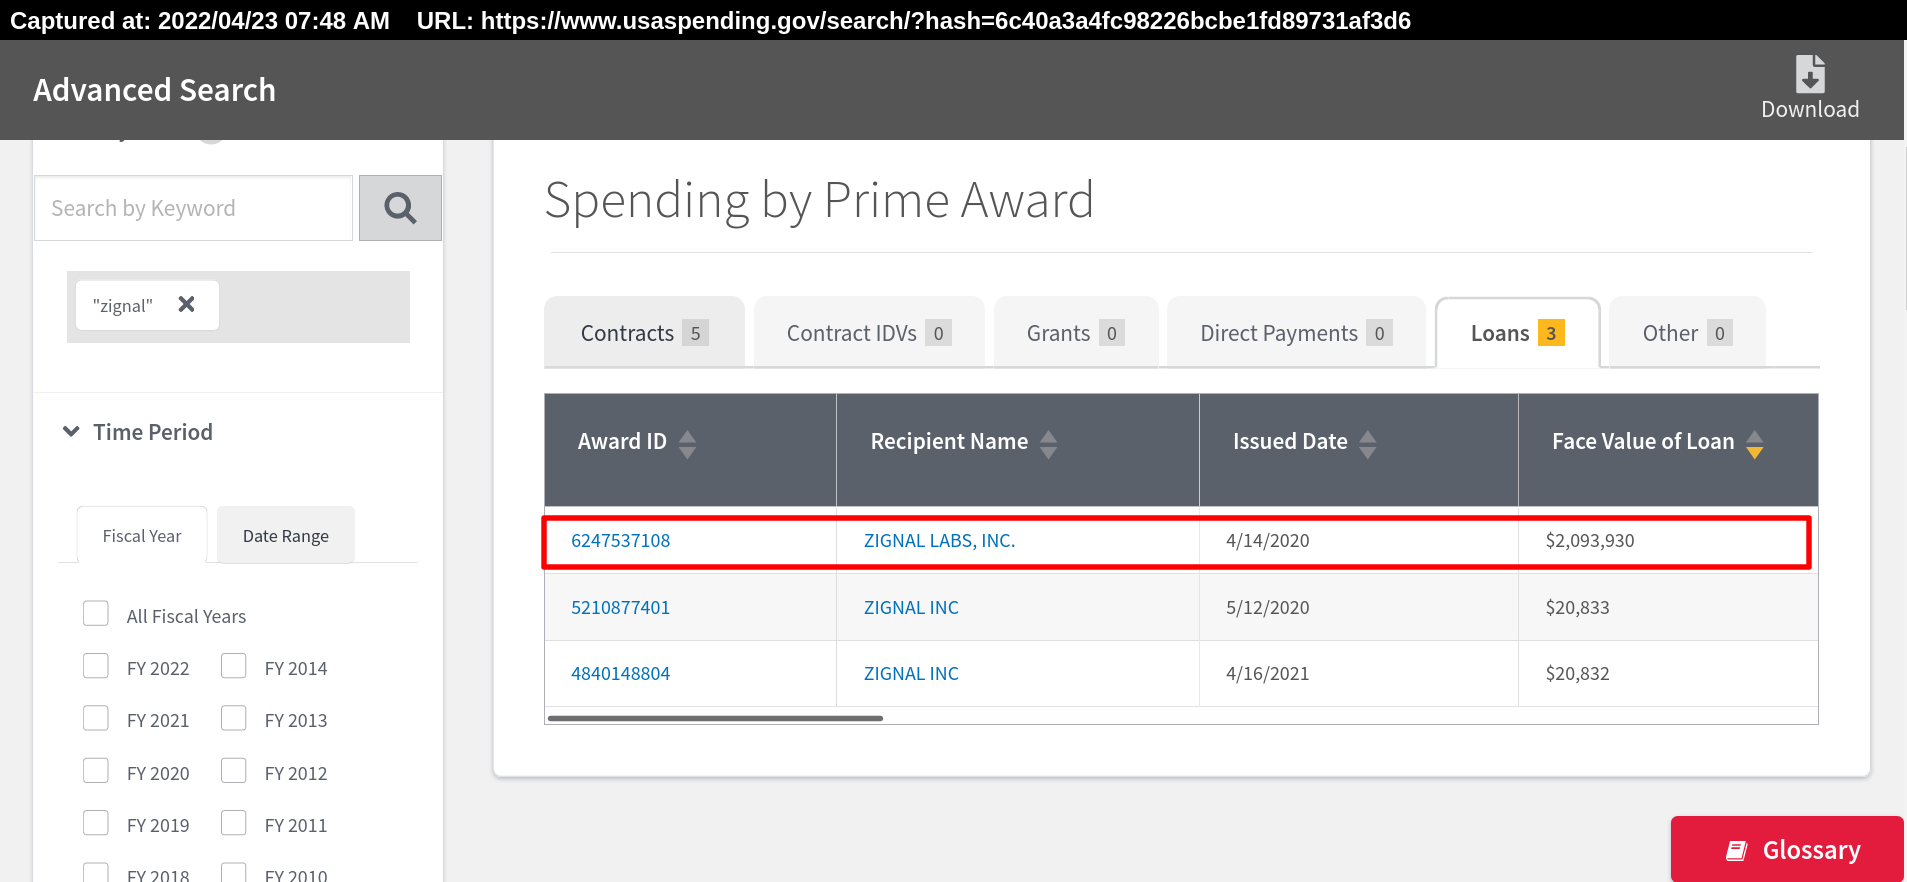The width and height of the screenshot is (1907, 882).
Task: Click the table horizontal scrollbar
Action: (x=715, y=718)
